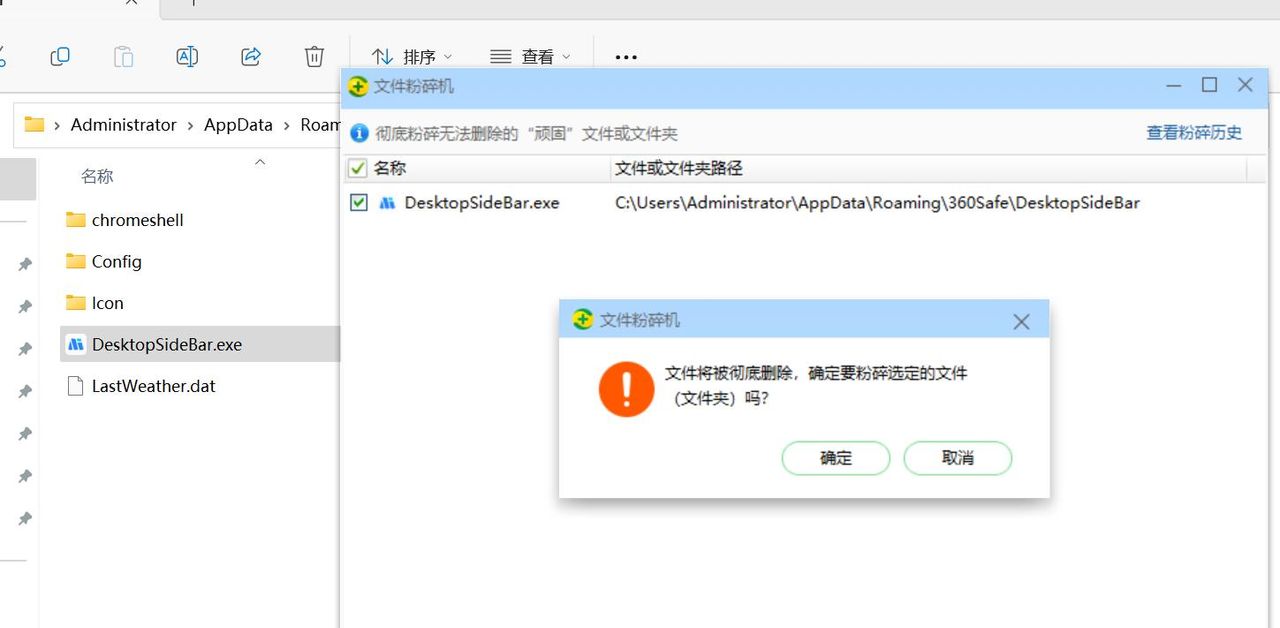Expand the 排序 sort dropdown

click(412, 57)
